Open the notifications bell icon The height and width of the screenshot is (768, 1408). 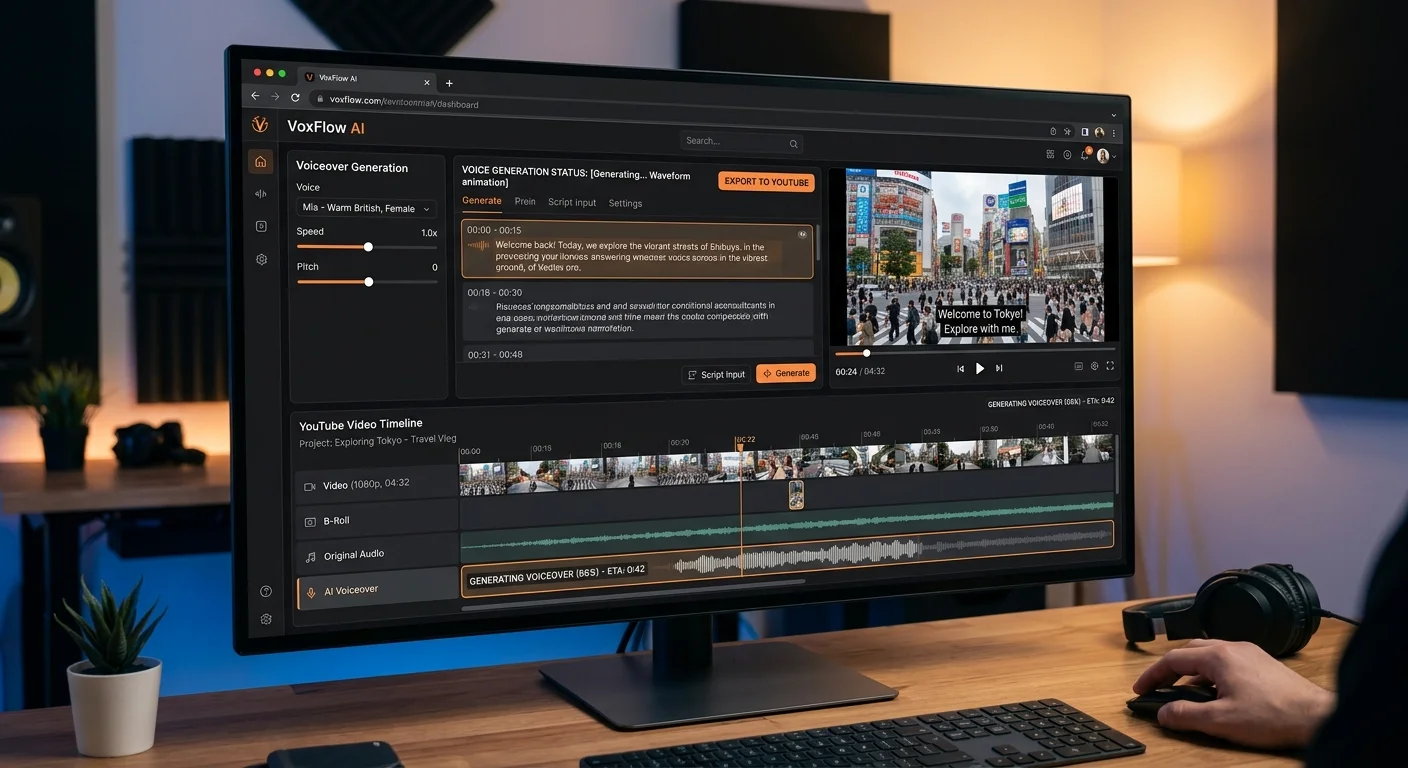[1085, 155]
